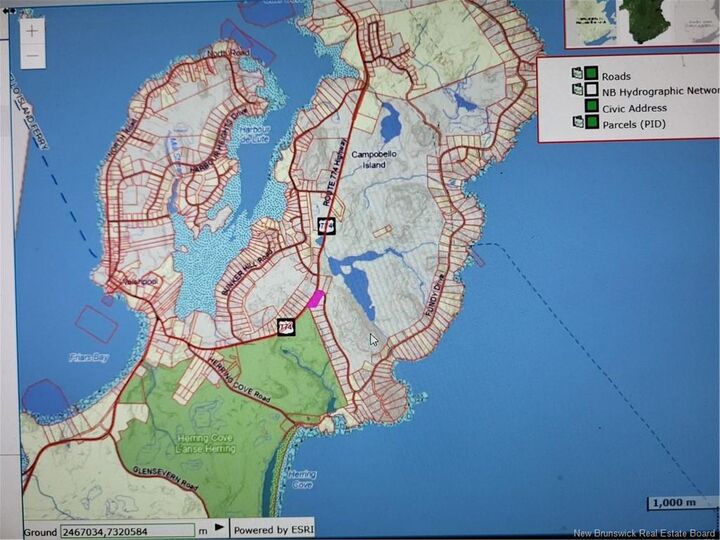720x540 pixels.
Task: Click the 'Ground' label in status bar
Action: [x=40, y=533]
